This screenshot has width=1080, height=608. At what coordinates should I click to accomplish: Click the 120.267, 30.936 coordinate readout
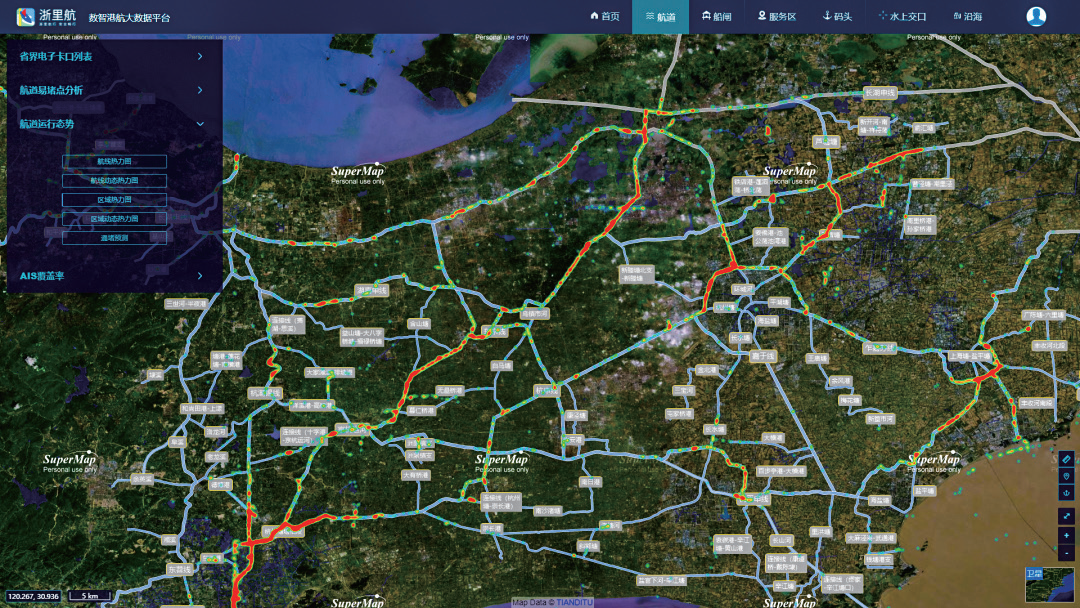click(x=34, y=596)
